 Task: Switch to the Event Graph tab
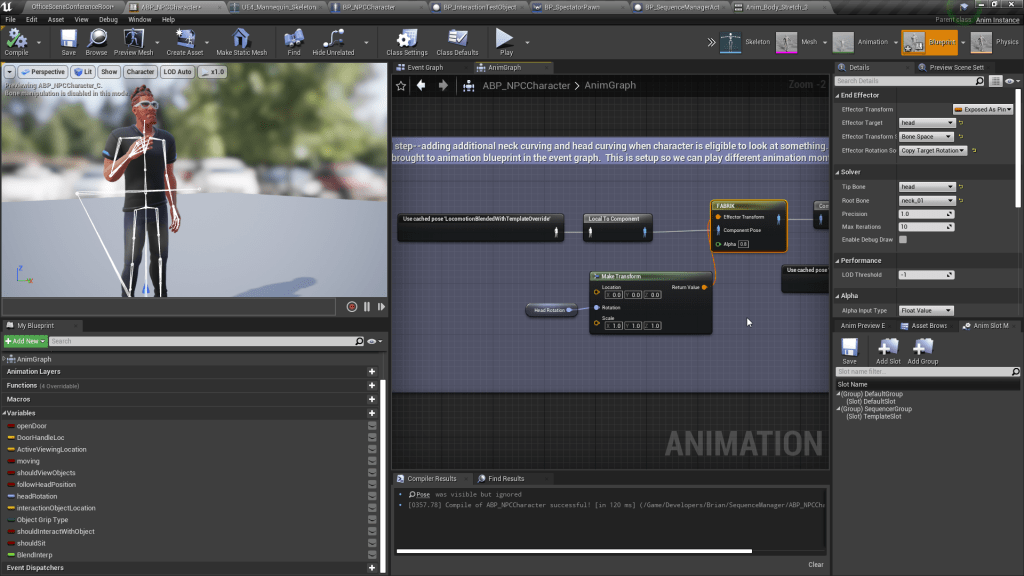pyautogui.click(x=425, y=67)
